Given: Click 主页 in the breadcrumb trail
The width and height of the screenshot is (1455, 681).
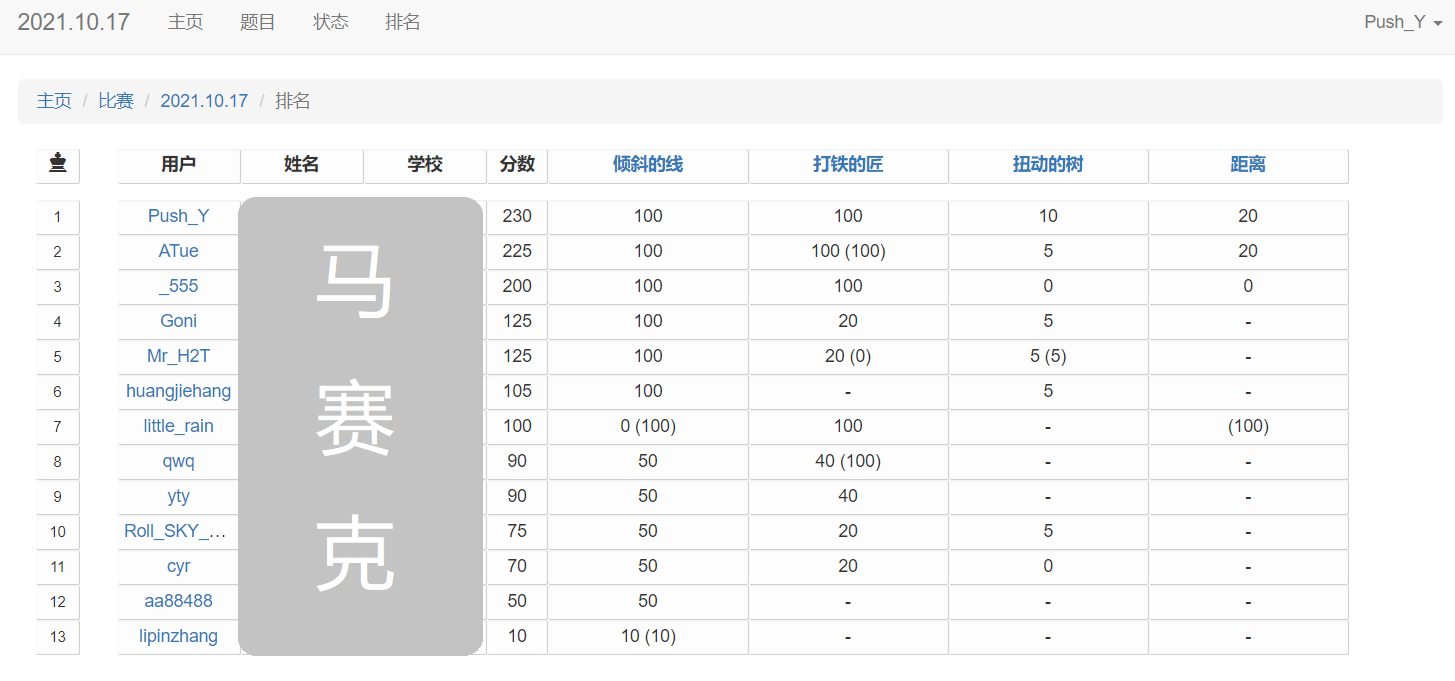Looking at the screenshot, I should coord(54,101).
